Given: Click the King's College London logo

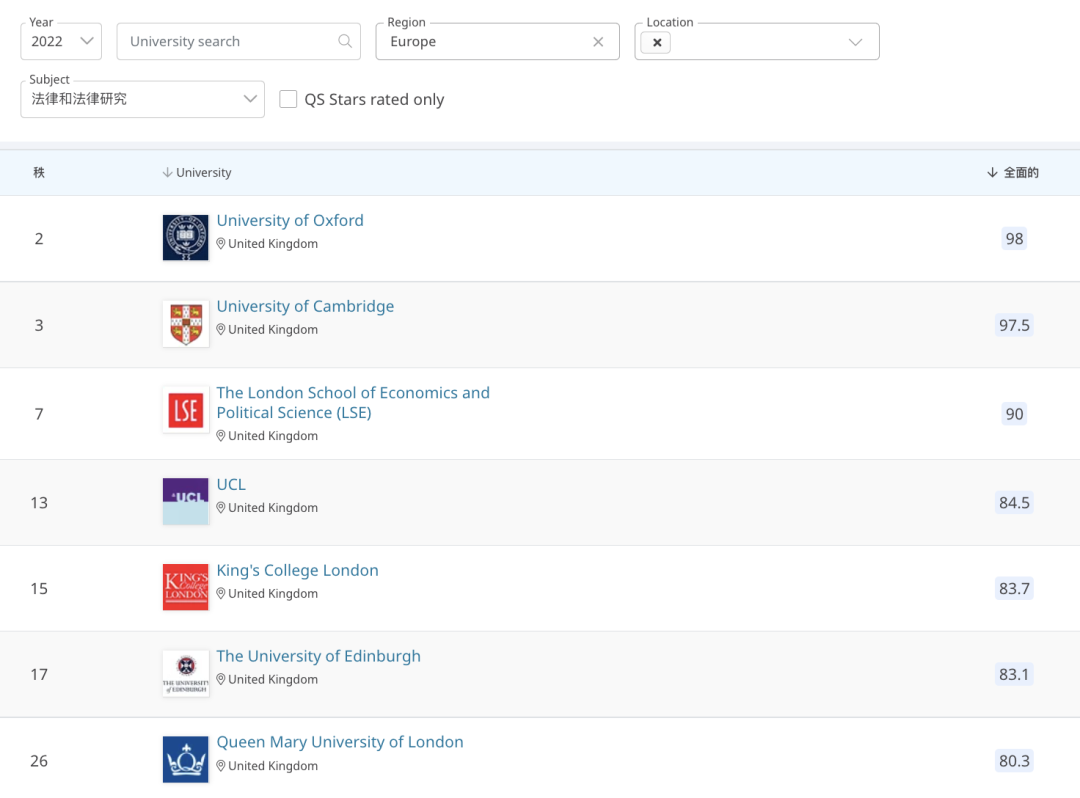Looking at the screenshot, I should tap(185, 587).
